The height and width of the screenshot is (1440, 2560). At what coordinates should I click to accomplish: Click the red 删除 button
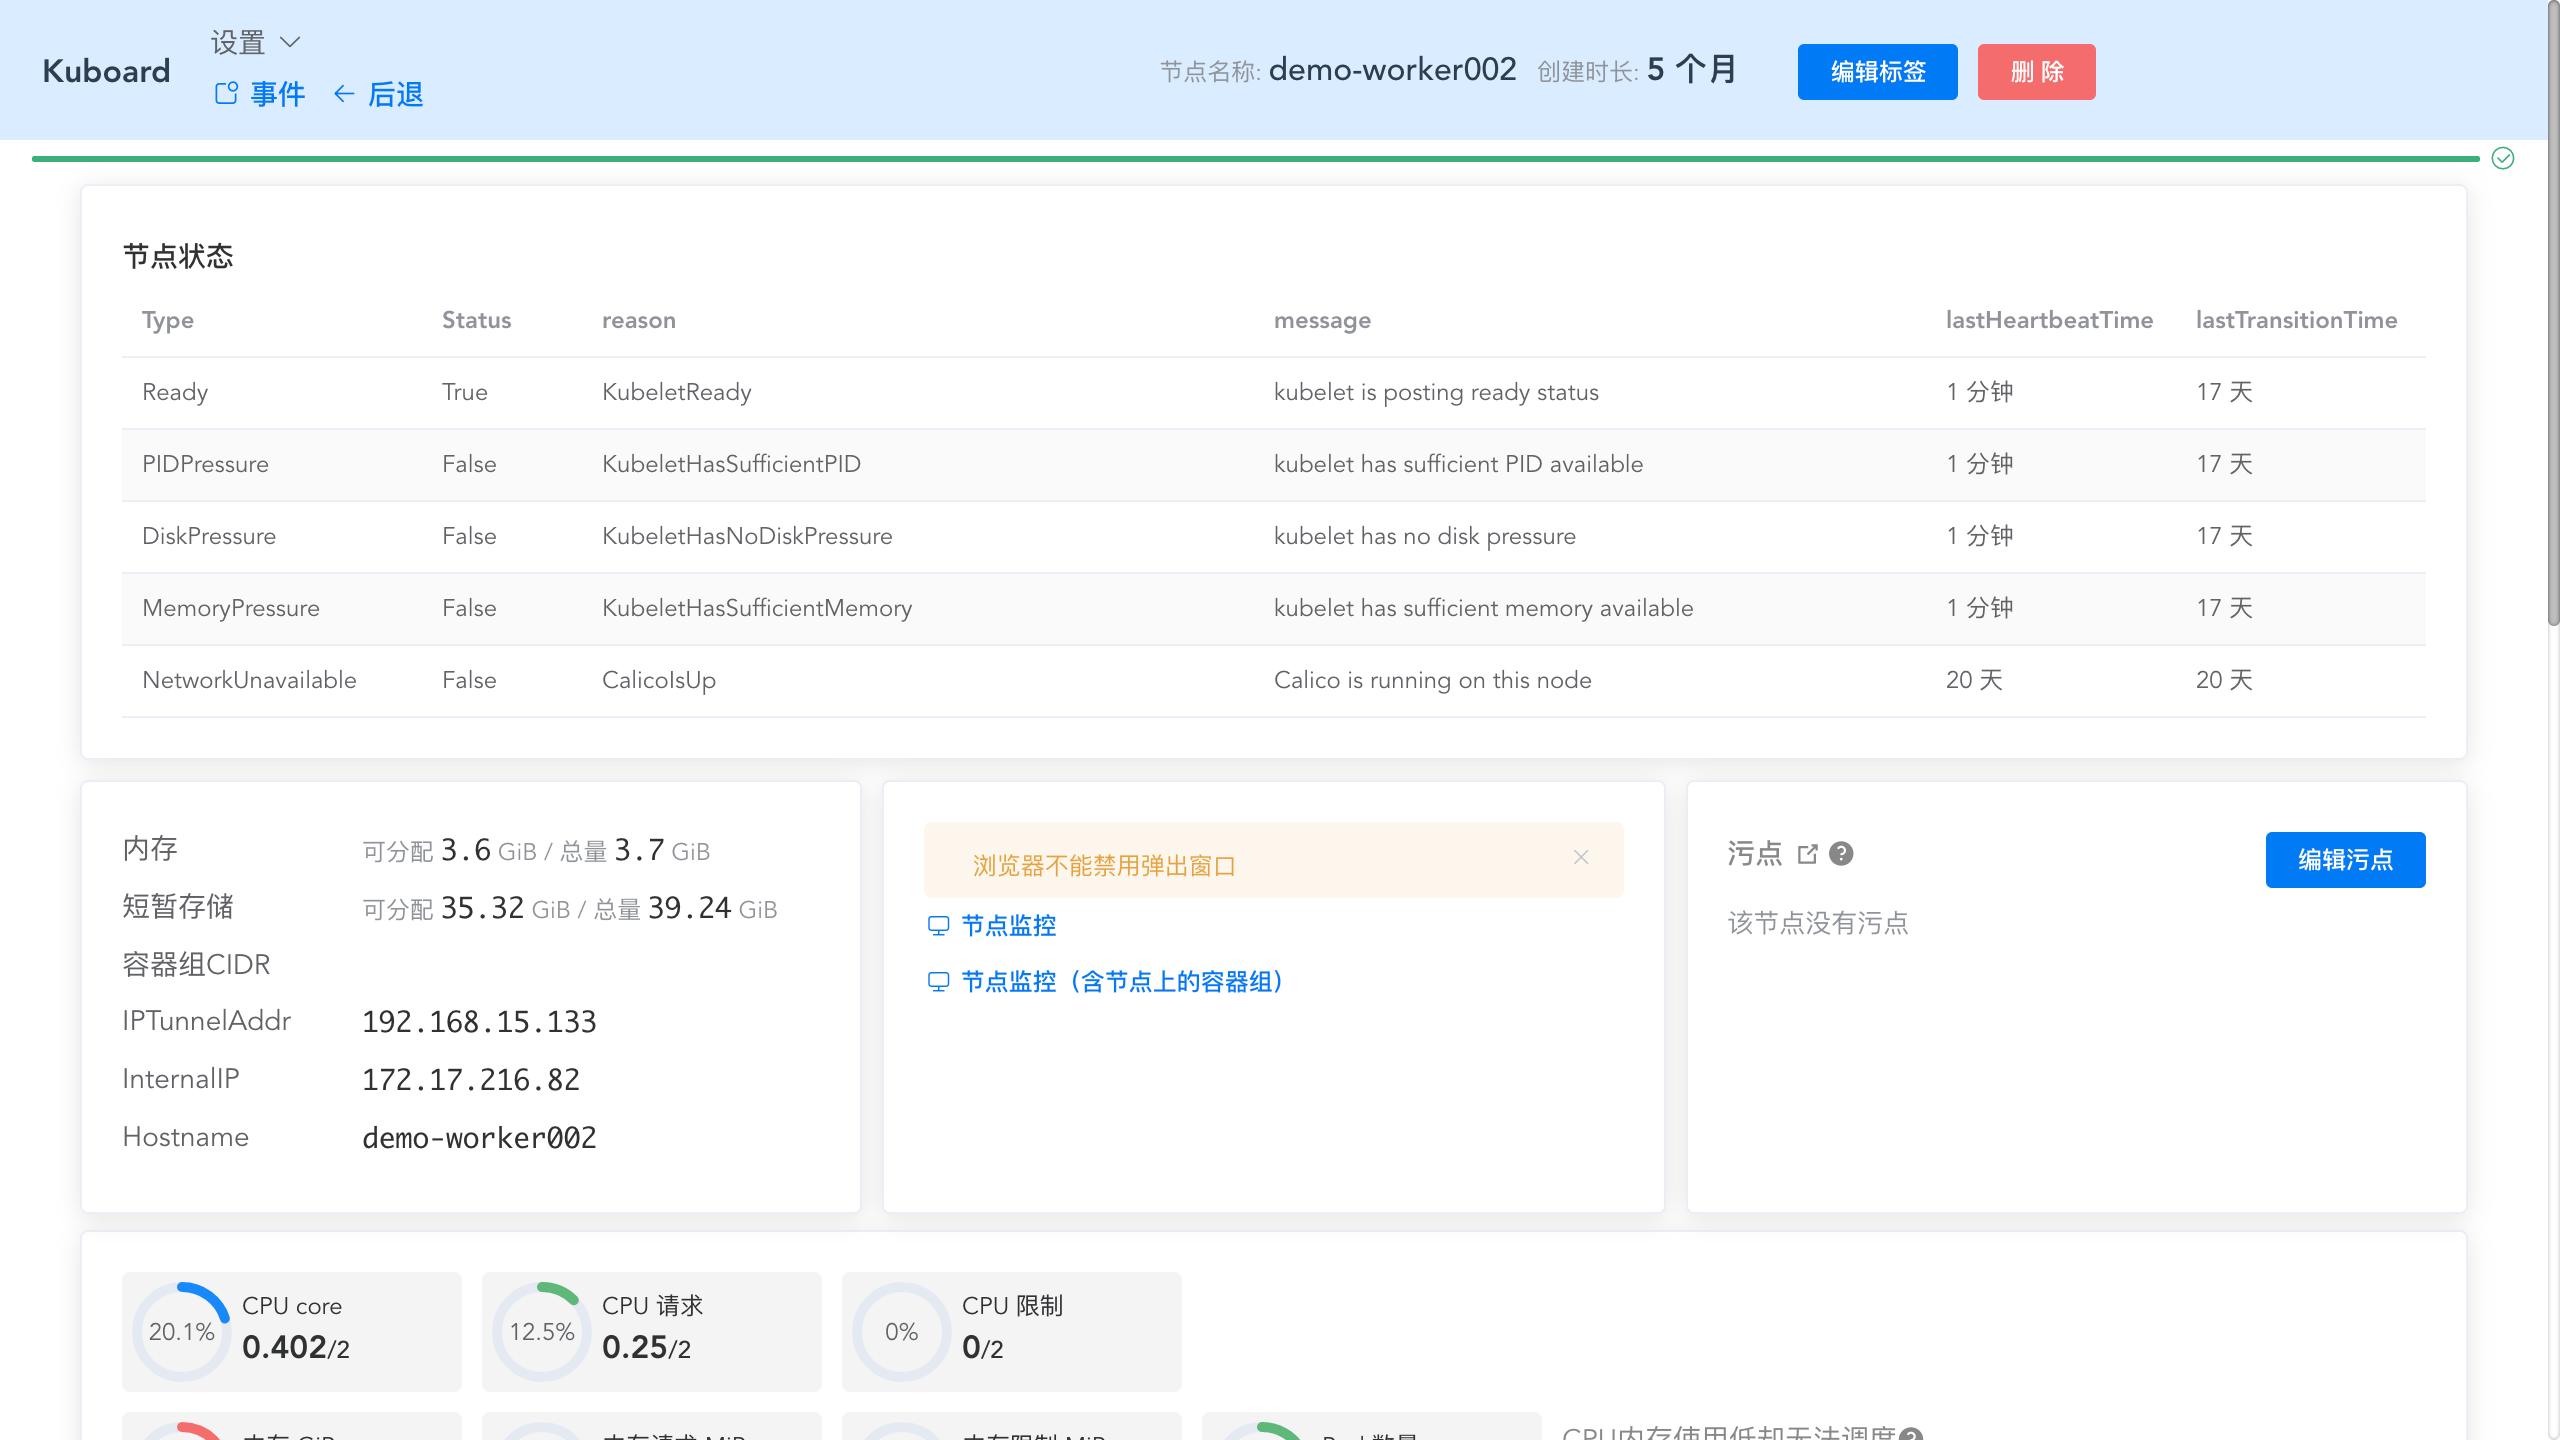click(2036, 72)
